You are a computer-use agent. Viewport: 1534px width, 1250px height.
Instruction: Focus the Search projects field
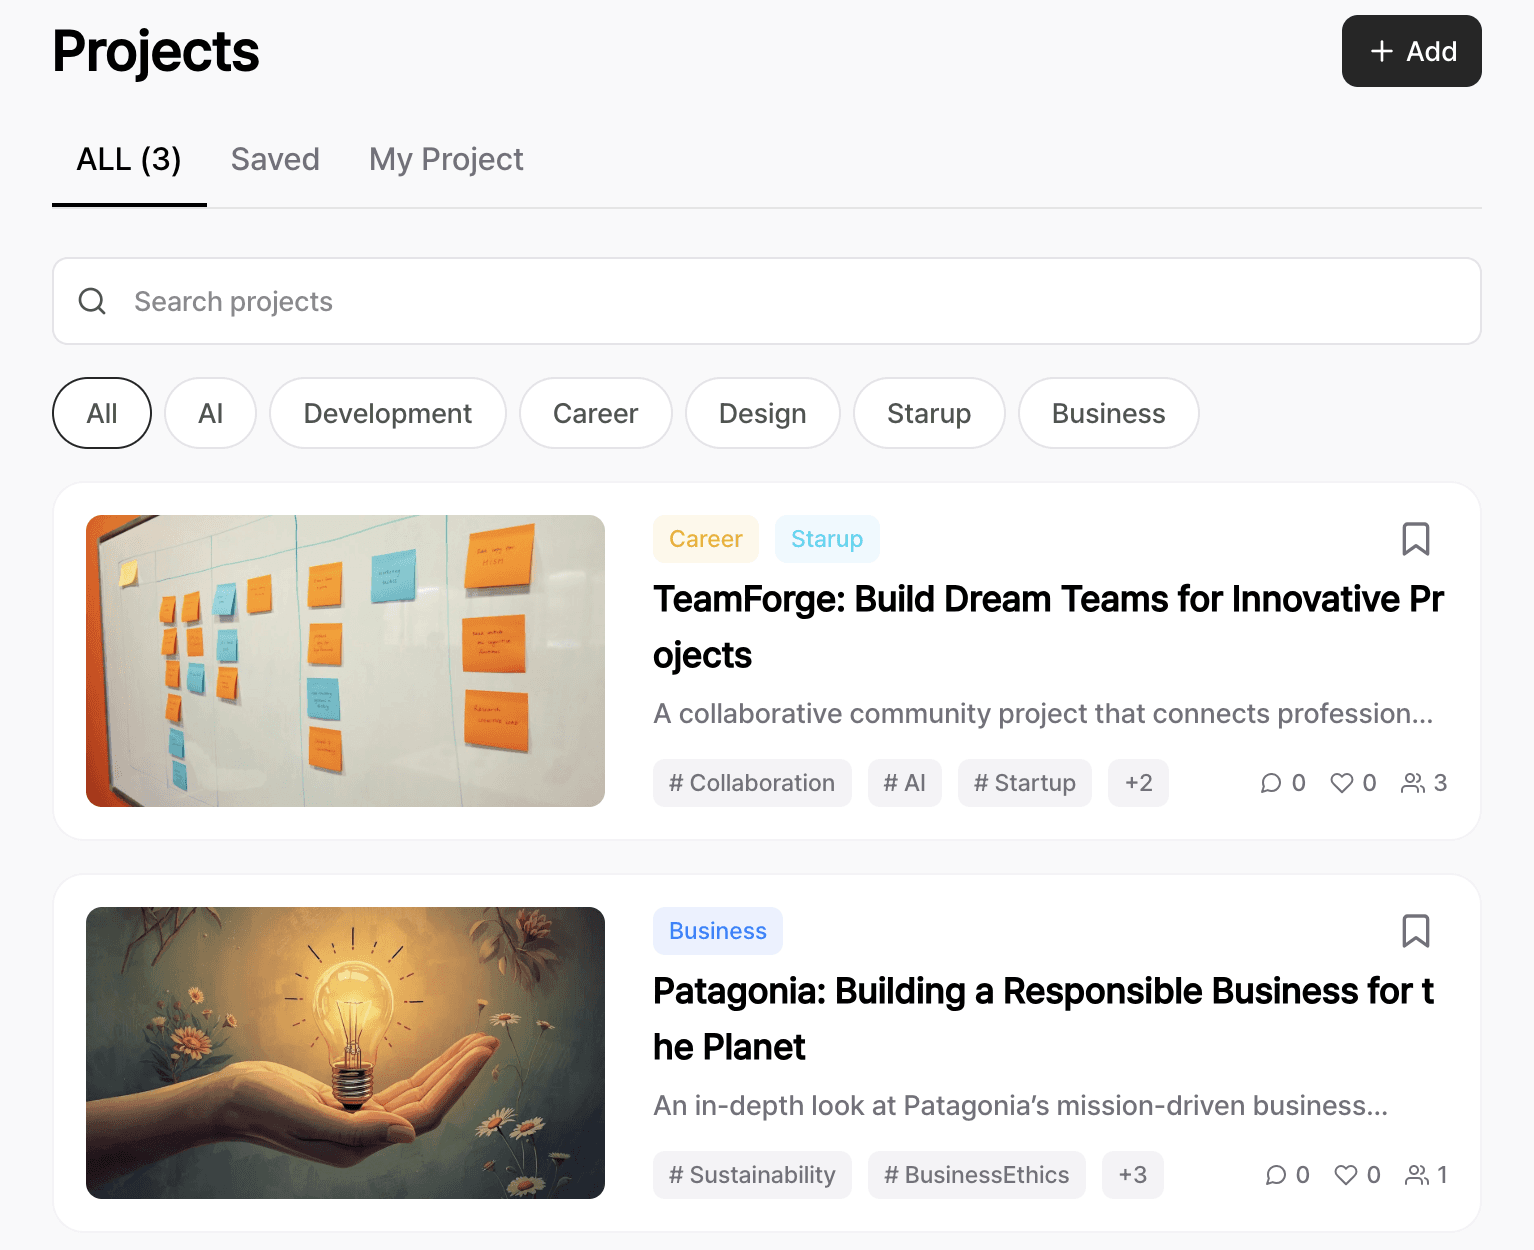click(x=780, y=301)
